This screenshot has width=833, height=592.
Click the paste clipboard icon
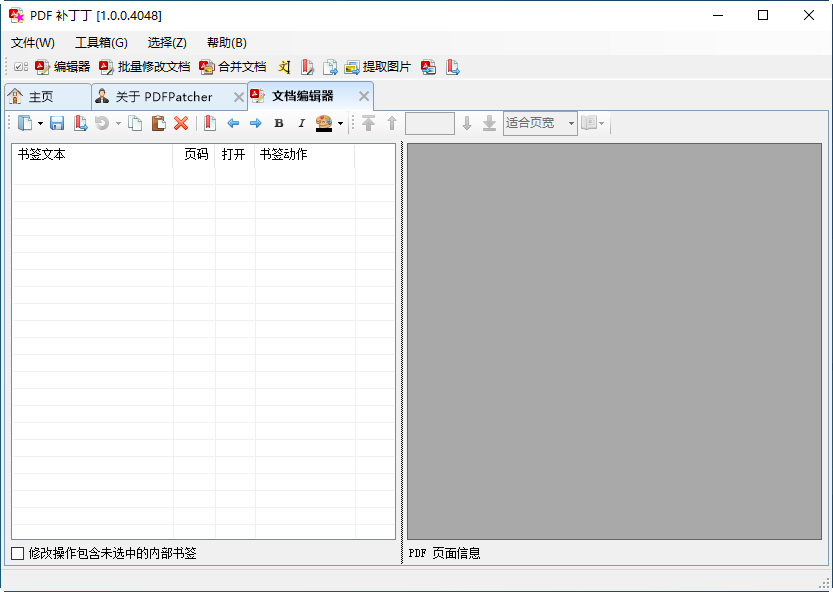pos(158,123)
